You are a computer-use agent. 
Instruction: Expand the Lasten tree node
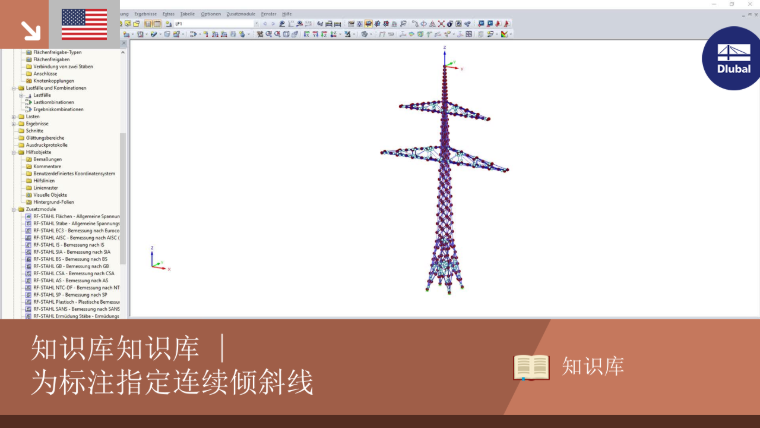coord(14,117)
